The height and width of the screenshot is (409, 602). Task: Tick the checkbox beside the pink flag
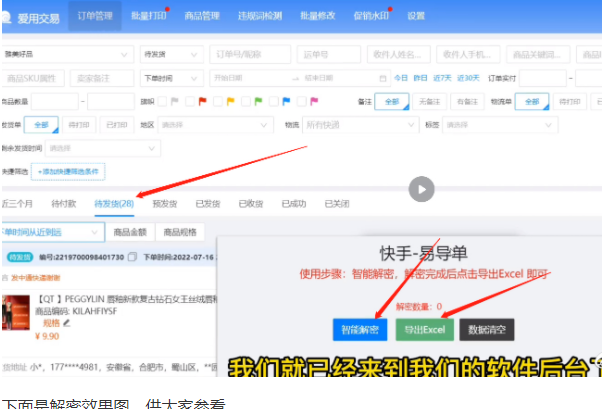(302, 101)
